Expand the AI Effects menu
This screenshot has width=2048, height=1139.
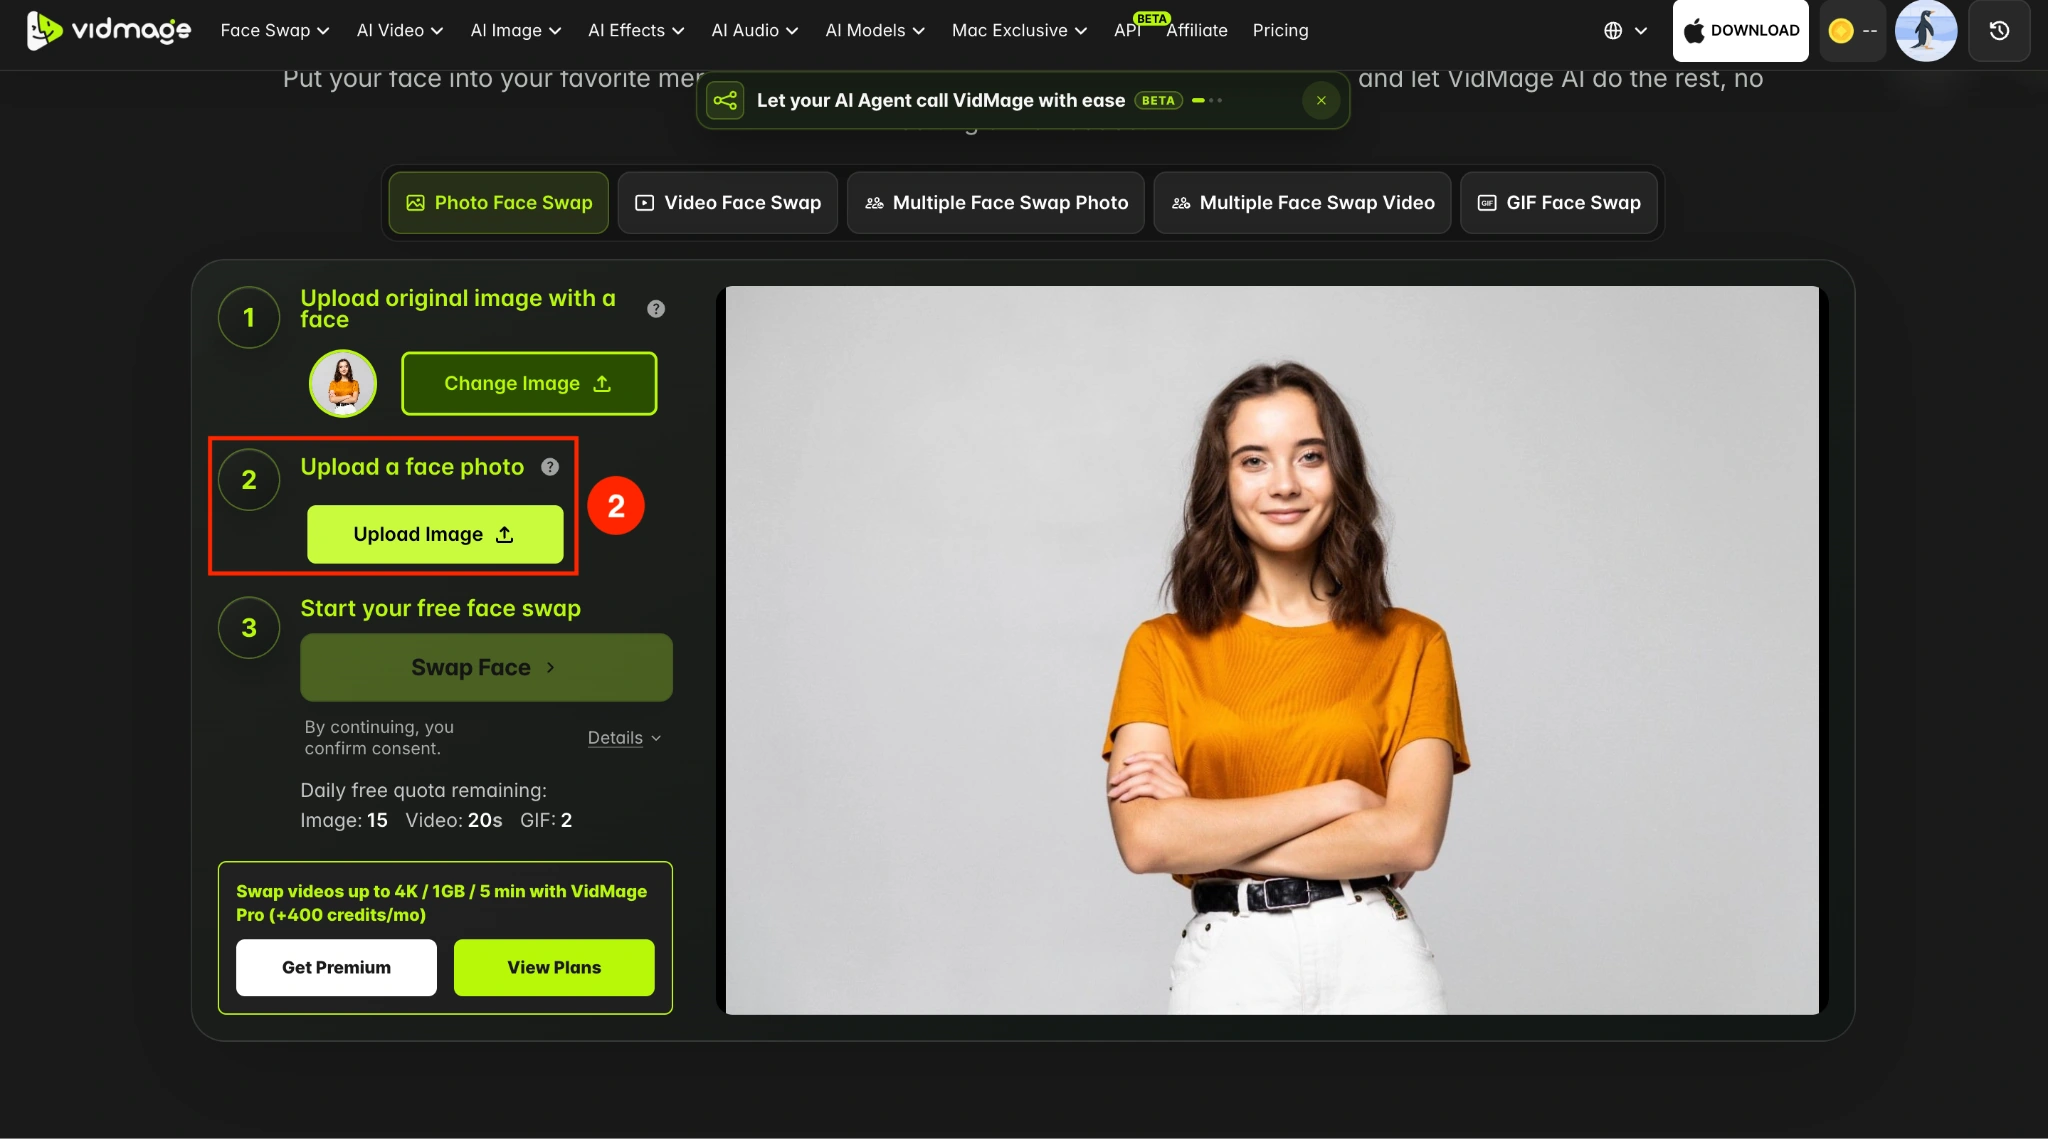click(636, 30)
